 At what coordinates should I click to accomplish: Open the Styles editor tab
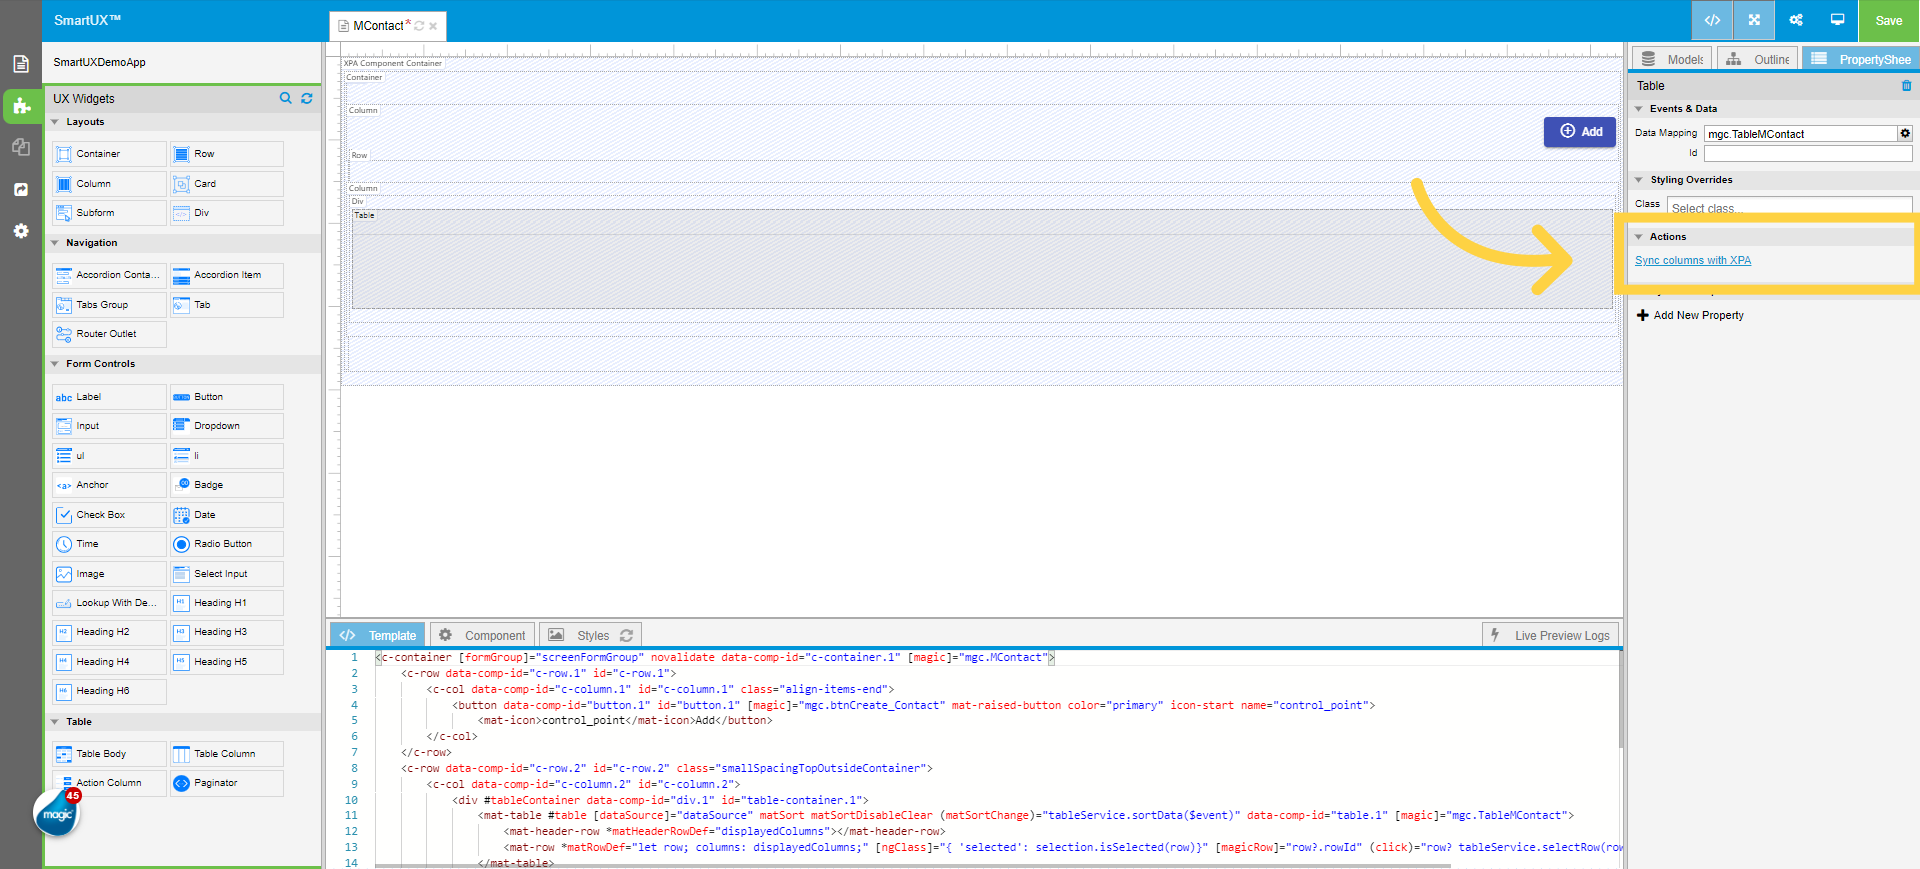(x=590, y=635)
